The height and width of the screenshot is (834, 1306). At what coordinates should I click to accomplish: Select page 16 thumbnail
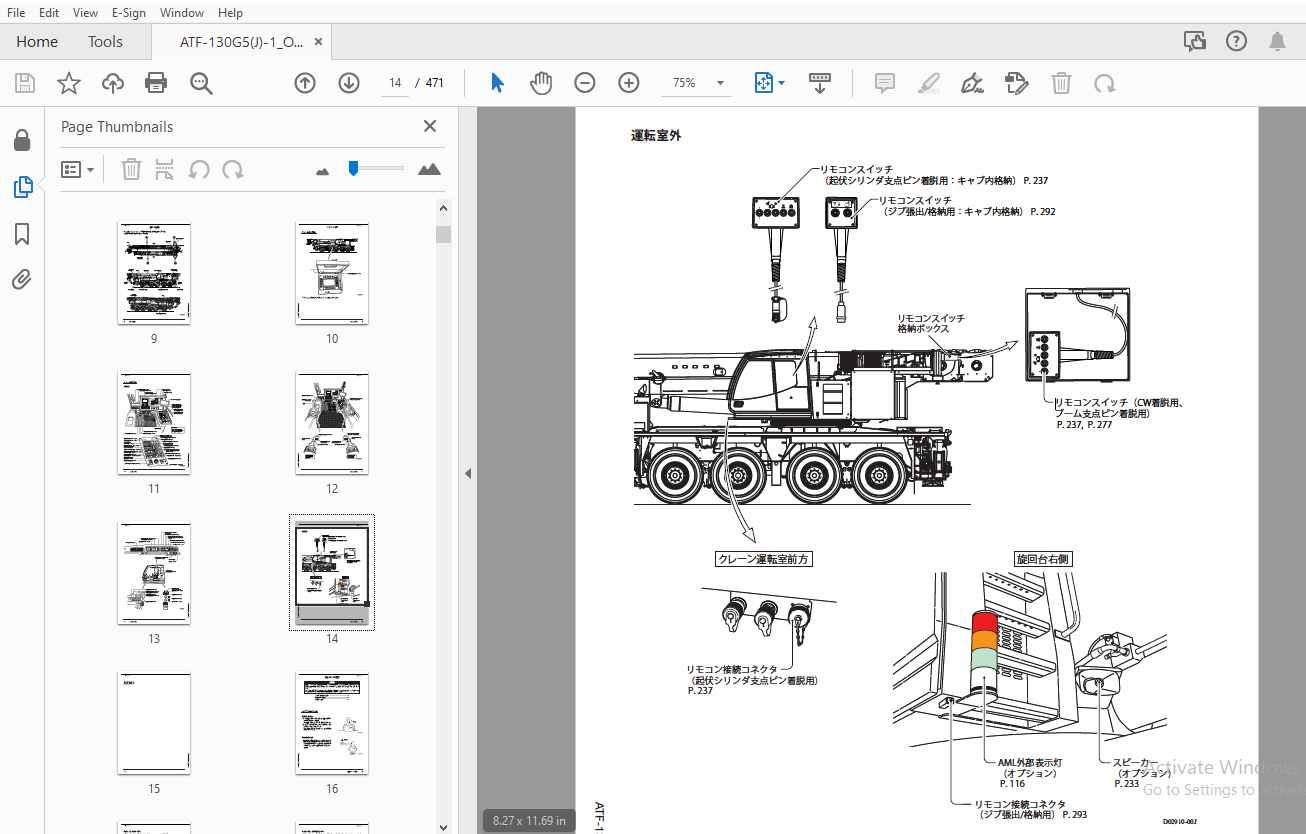pos(332,723)
